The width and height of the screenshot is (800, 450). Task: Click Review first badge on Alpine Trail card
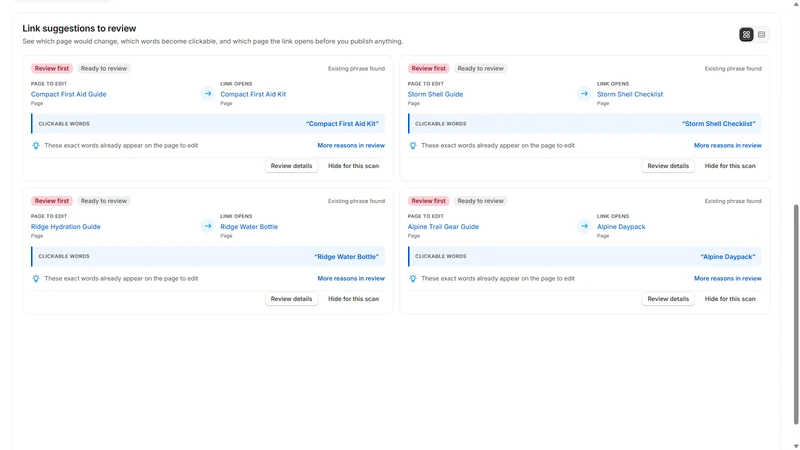[x=429, y=201]
